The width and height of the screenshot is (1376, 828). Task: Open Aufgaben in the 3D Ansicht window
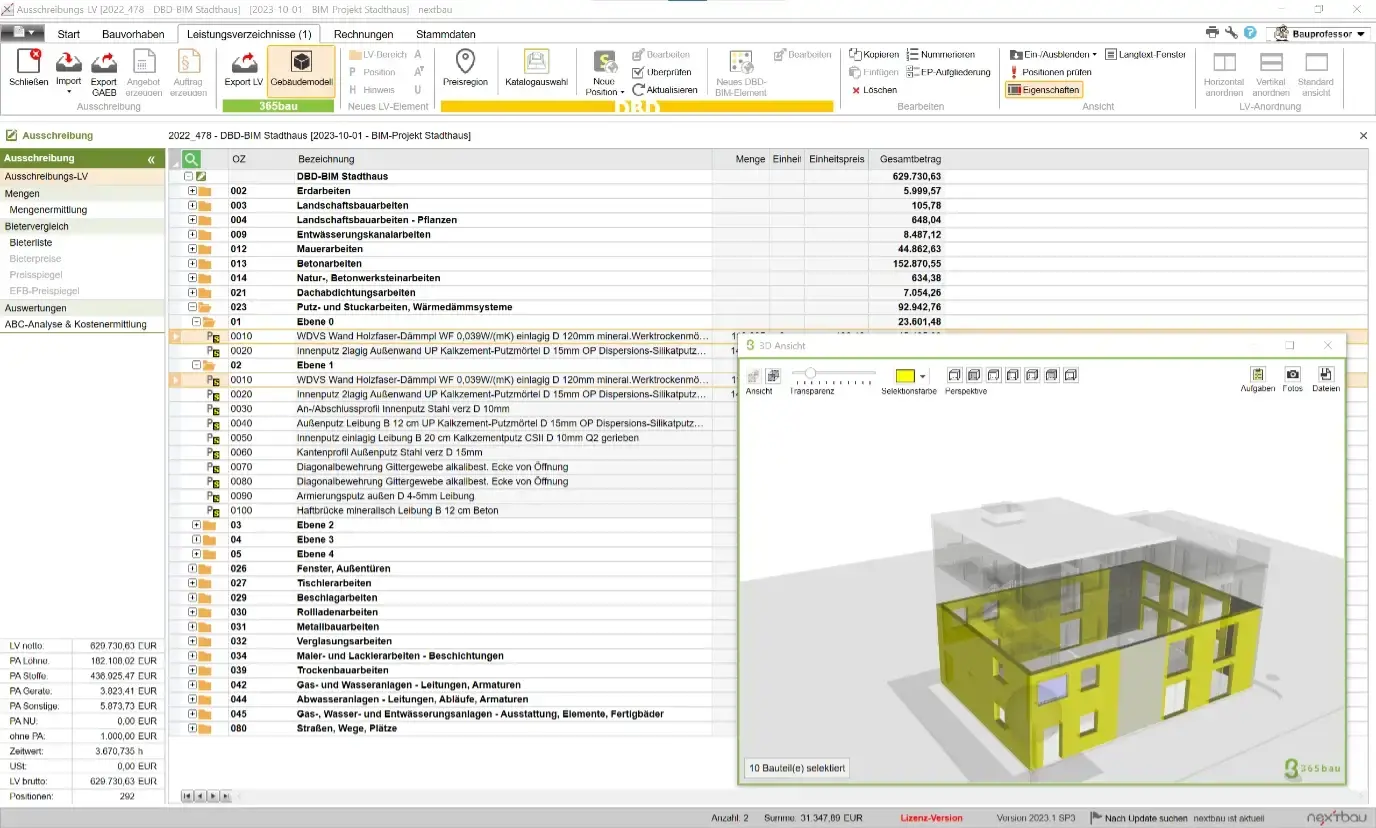(1257, 375)
